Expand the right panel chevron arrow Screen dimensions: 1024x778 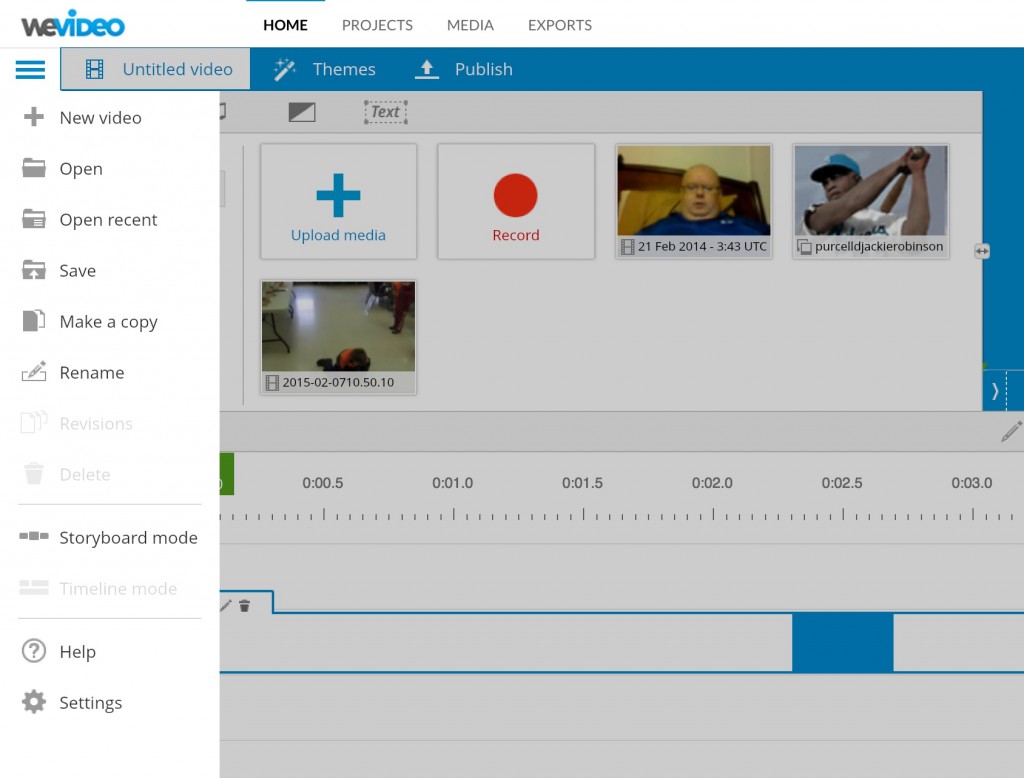995,391
